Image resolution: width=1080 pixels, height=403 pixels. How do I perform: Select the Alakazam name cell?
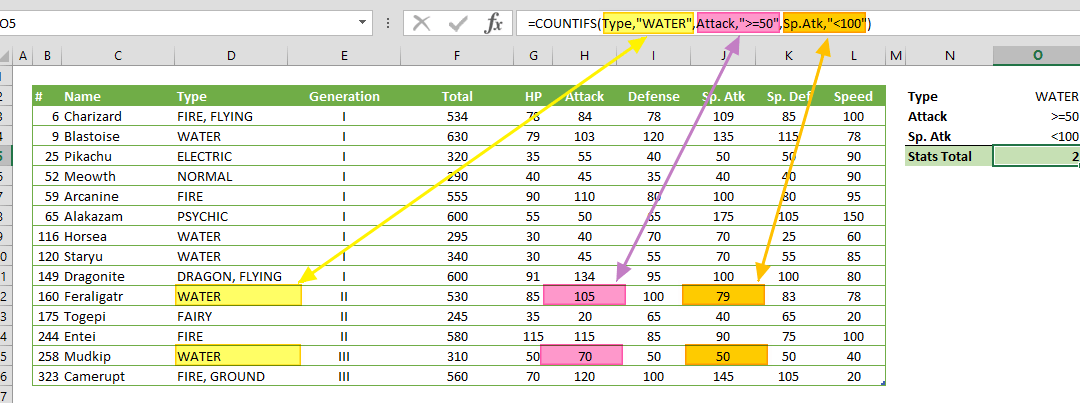pyautogui.click(x=118, y=216)
